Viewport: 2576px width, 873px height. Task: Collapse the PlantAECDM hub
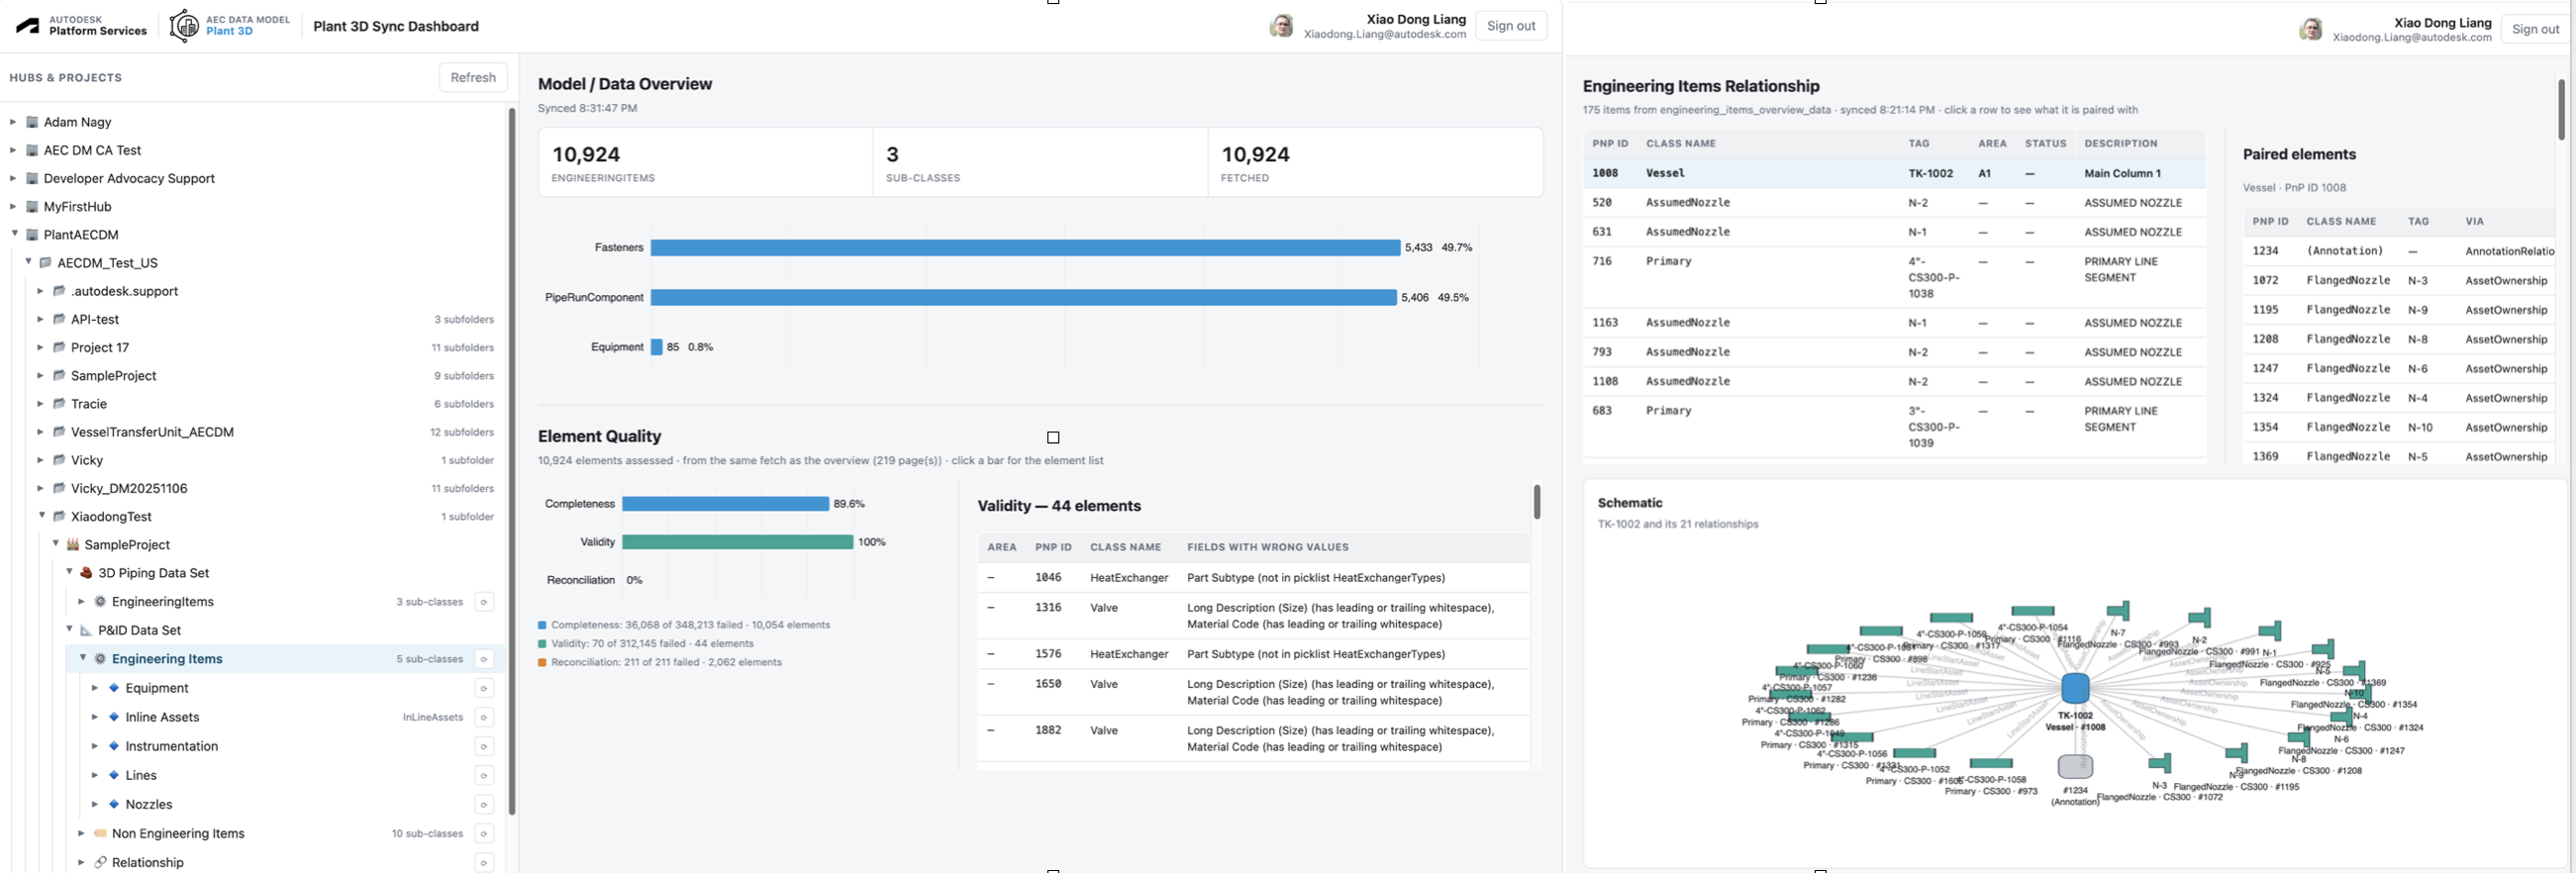point(14,234)
